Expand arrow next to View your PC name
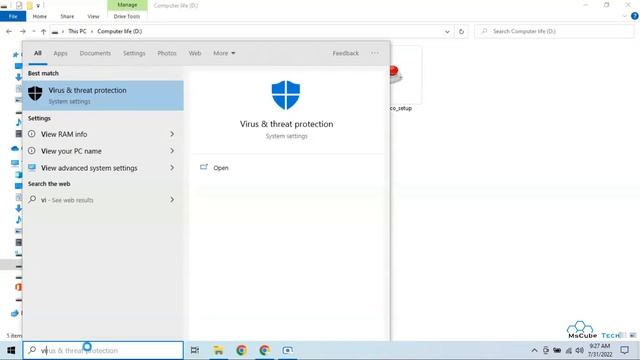Image resolution: width=640 pixels, height=360 pixels. click(172, 151)
